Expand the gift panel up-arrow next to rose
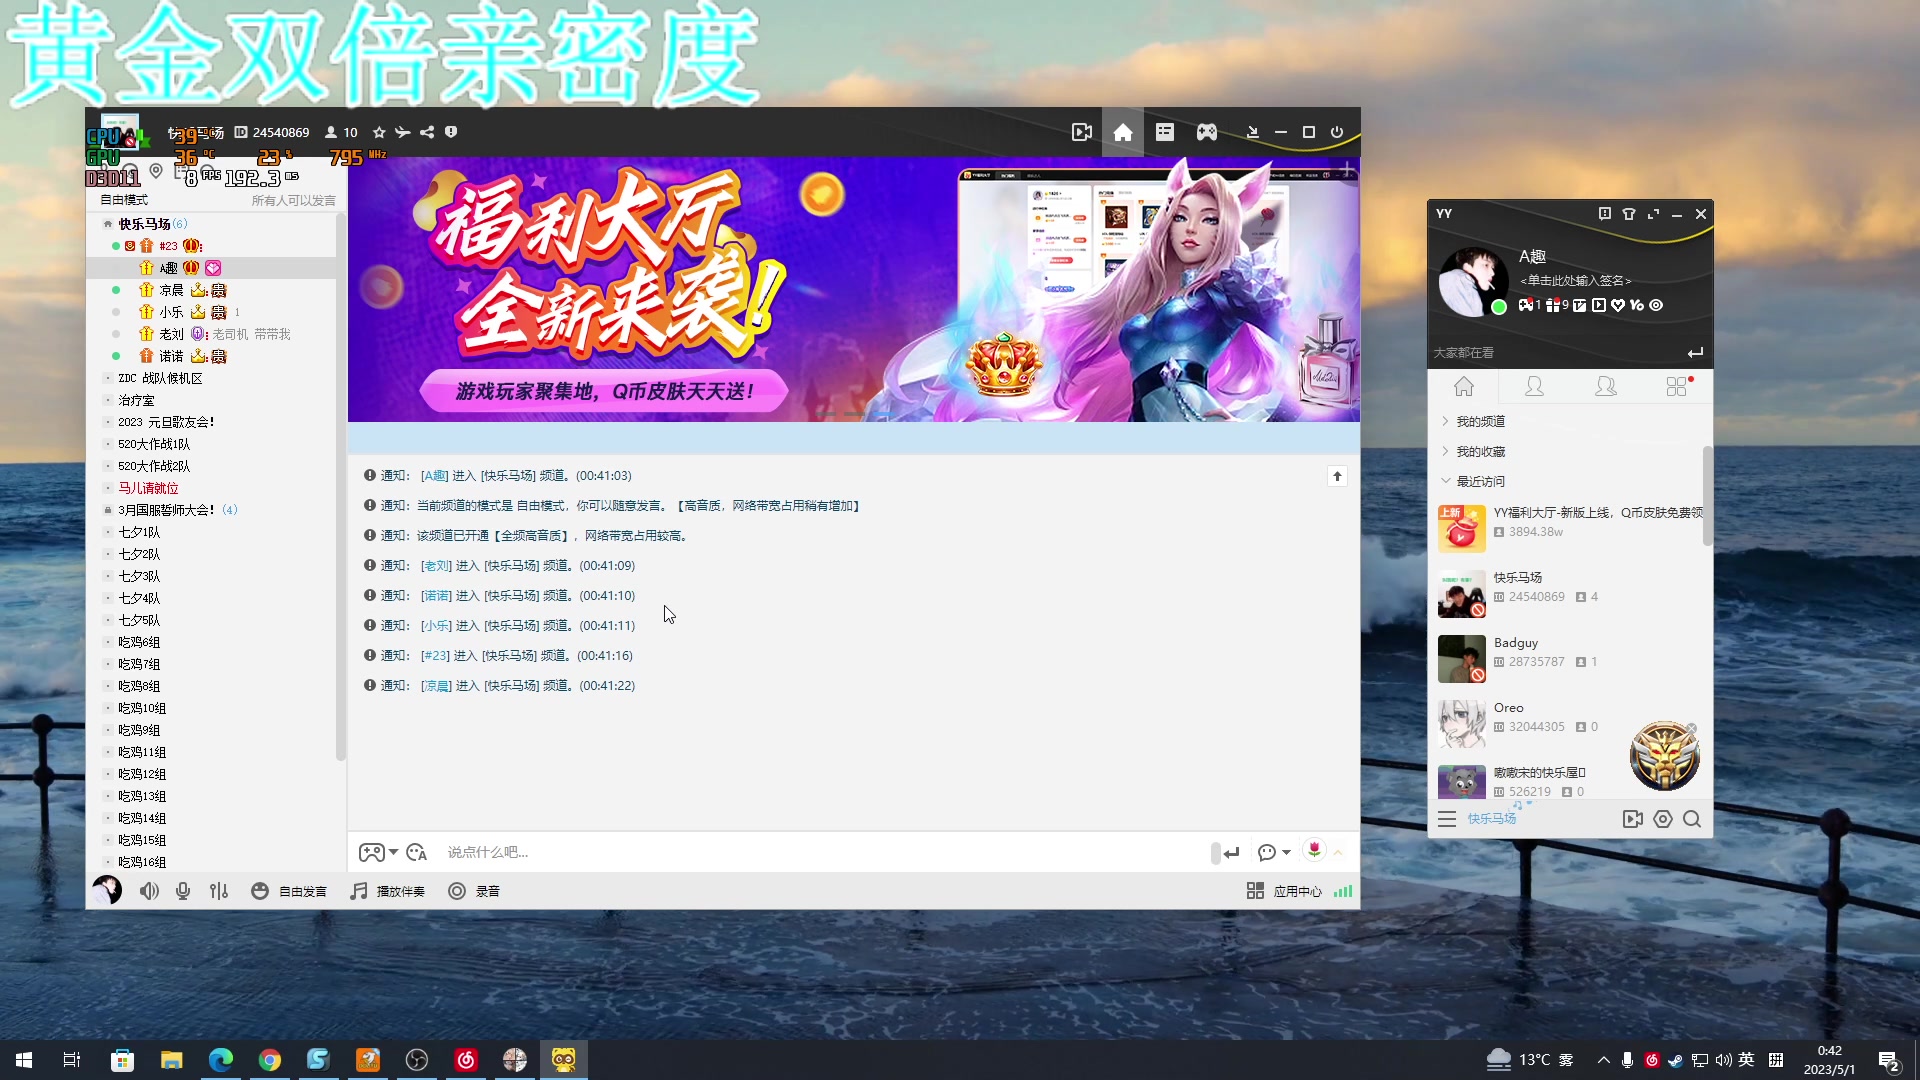Viewport: 1920px width, 1080px height. pyautogui.click(x=1338, y=852)
